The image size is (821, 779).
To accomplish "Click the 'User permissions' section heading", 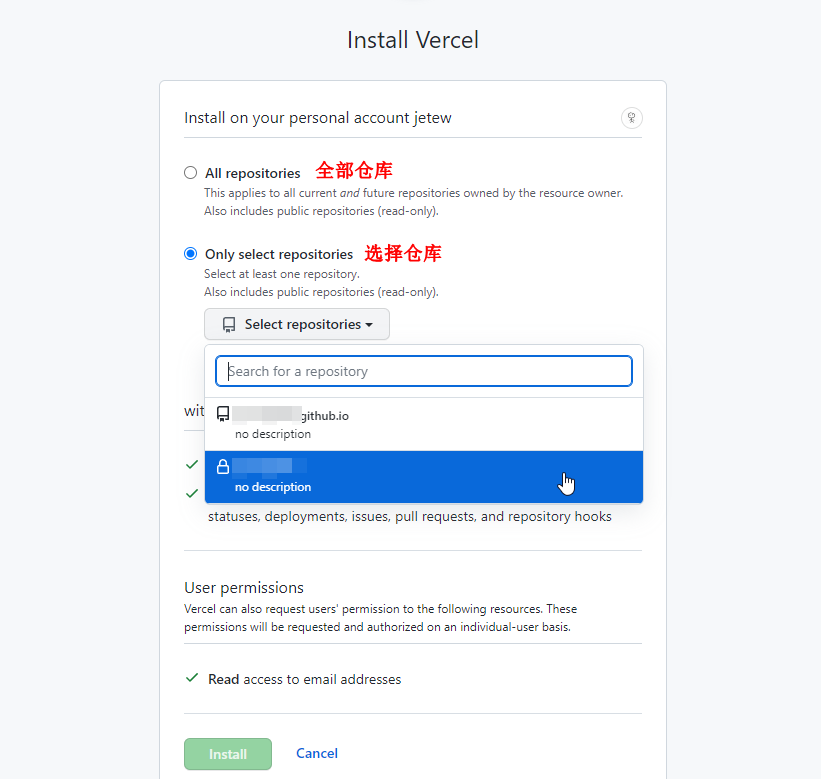I will 243,587.
